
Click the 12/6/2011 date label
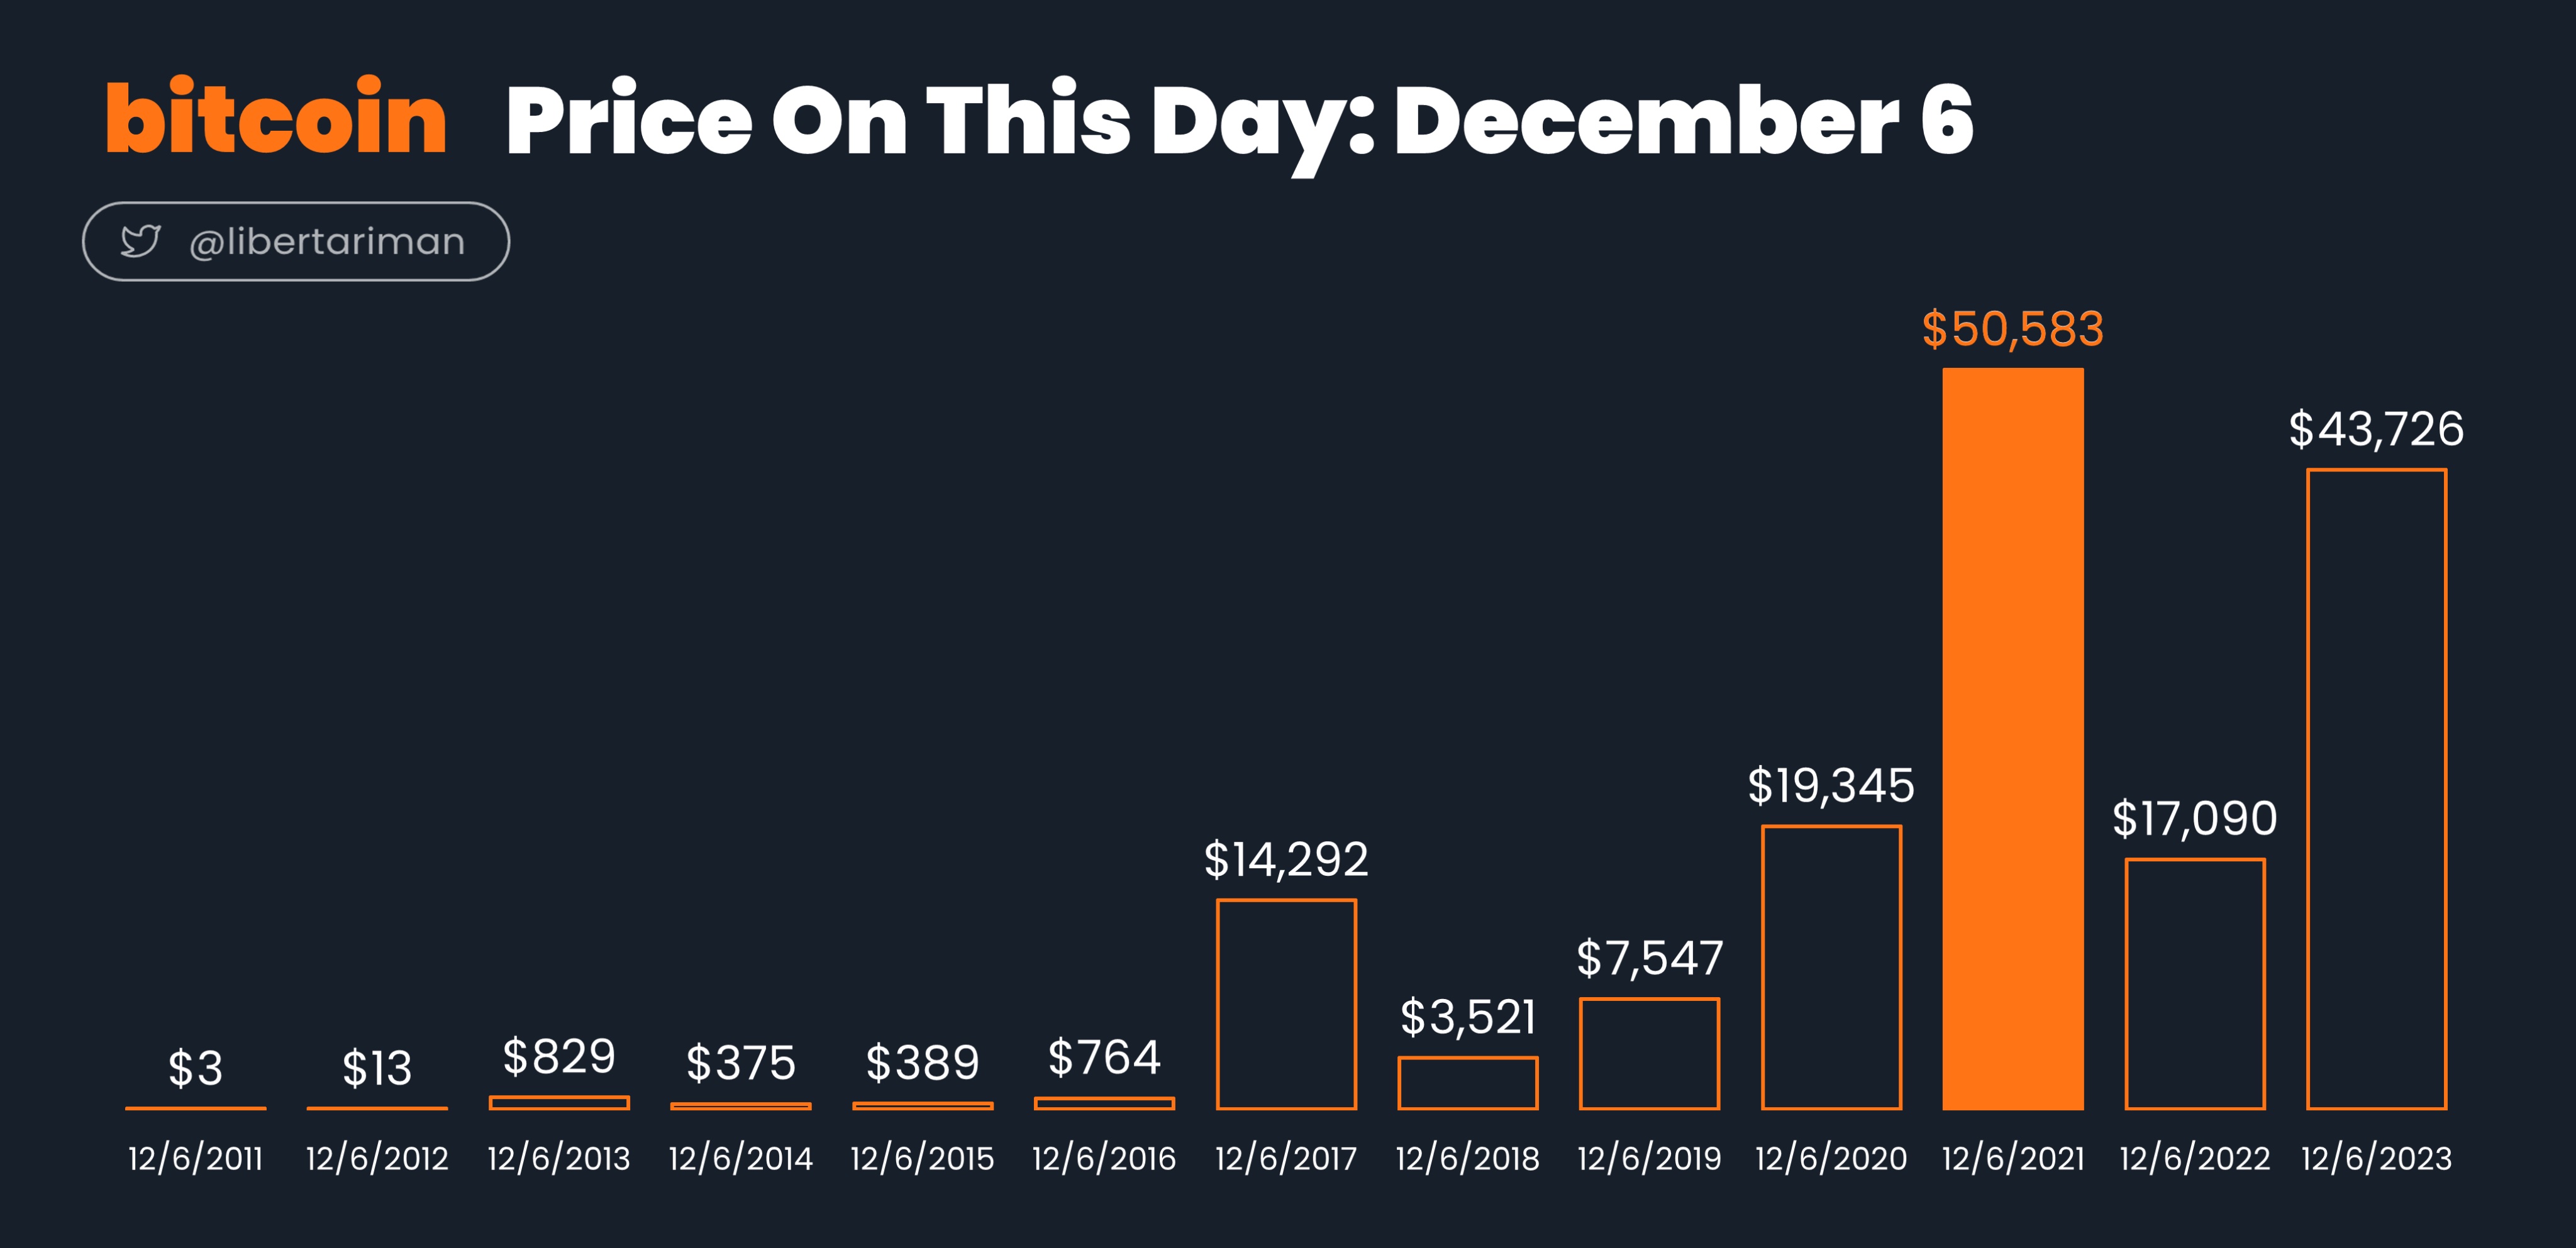click(196, 1159)
